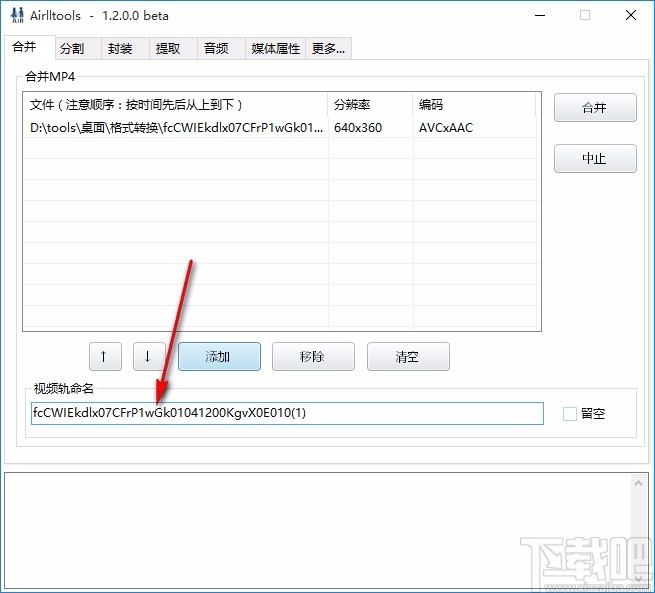
Task: Minimize the Airlltools window
Action: [x=540, y=15]
